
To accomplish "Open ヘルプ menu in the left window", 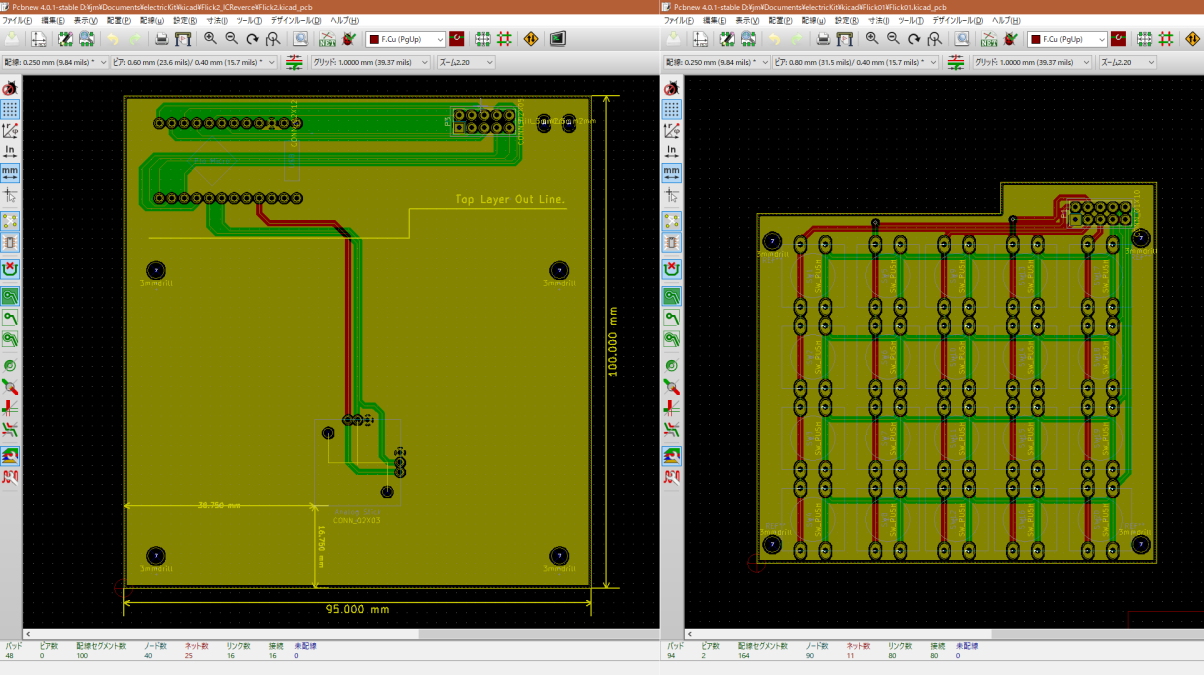I will (x=344, y=20).
